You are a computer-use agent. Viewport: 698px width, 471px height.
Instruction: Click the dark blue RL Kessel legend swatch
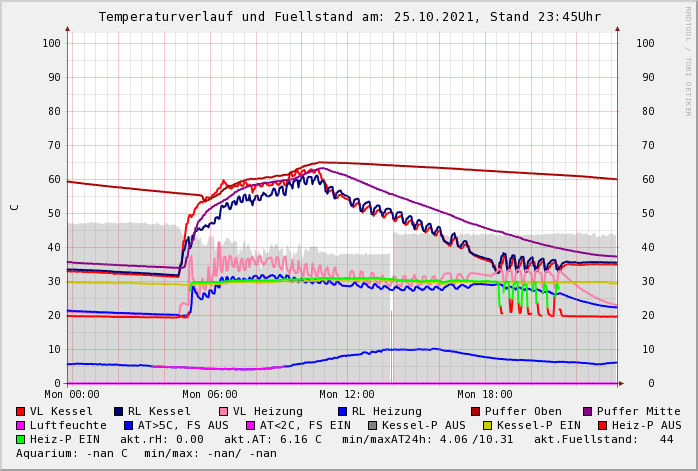(118, 412)
